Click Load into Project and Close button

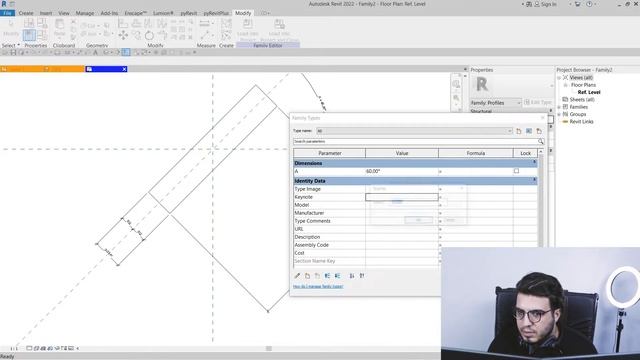[279, 31]
